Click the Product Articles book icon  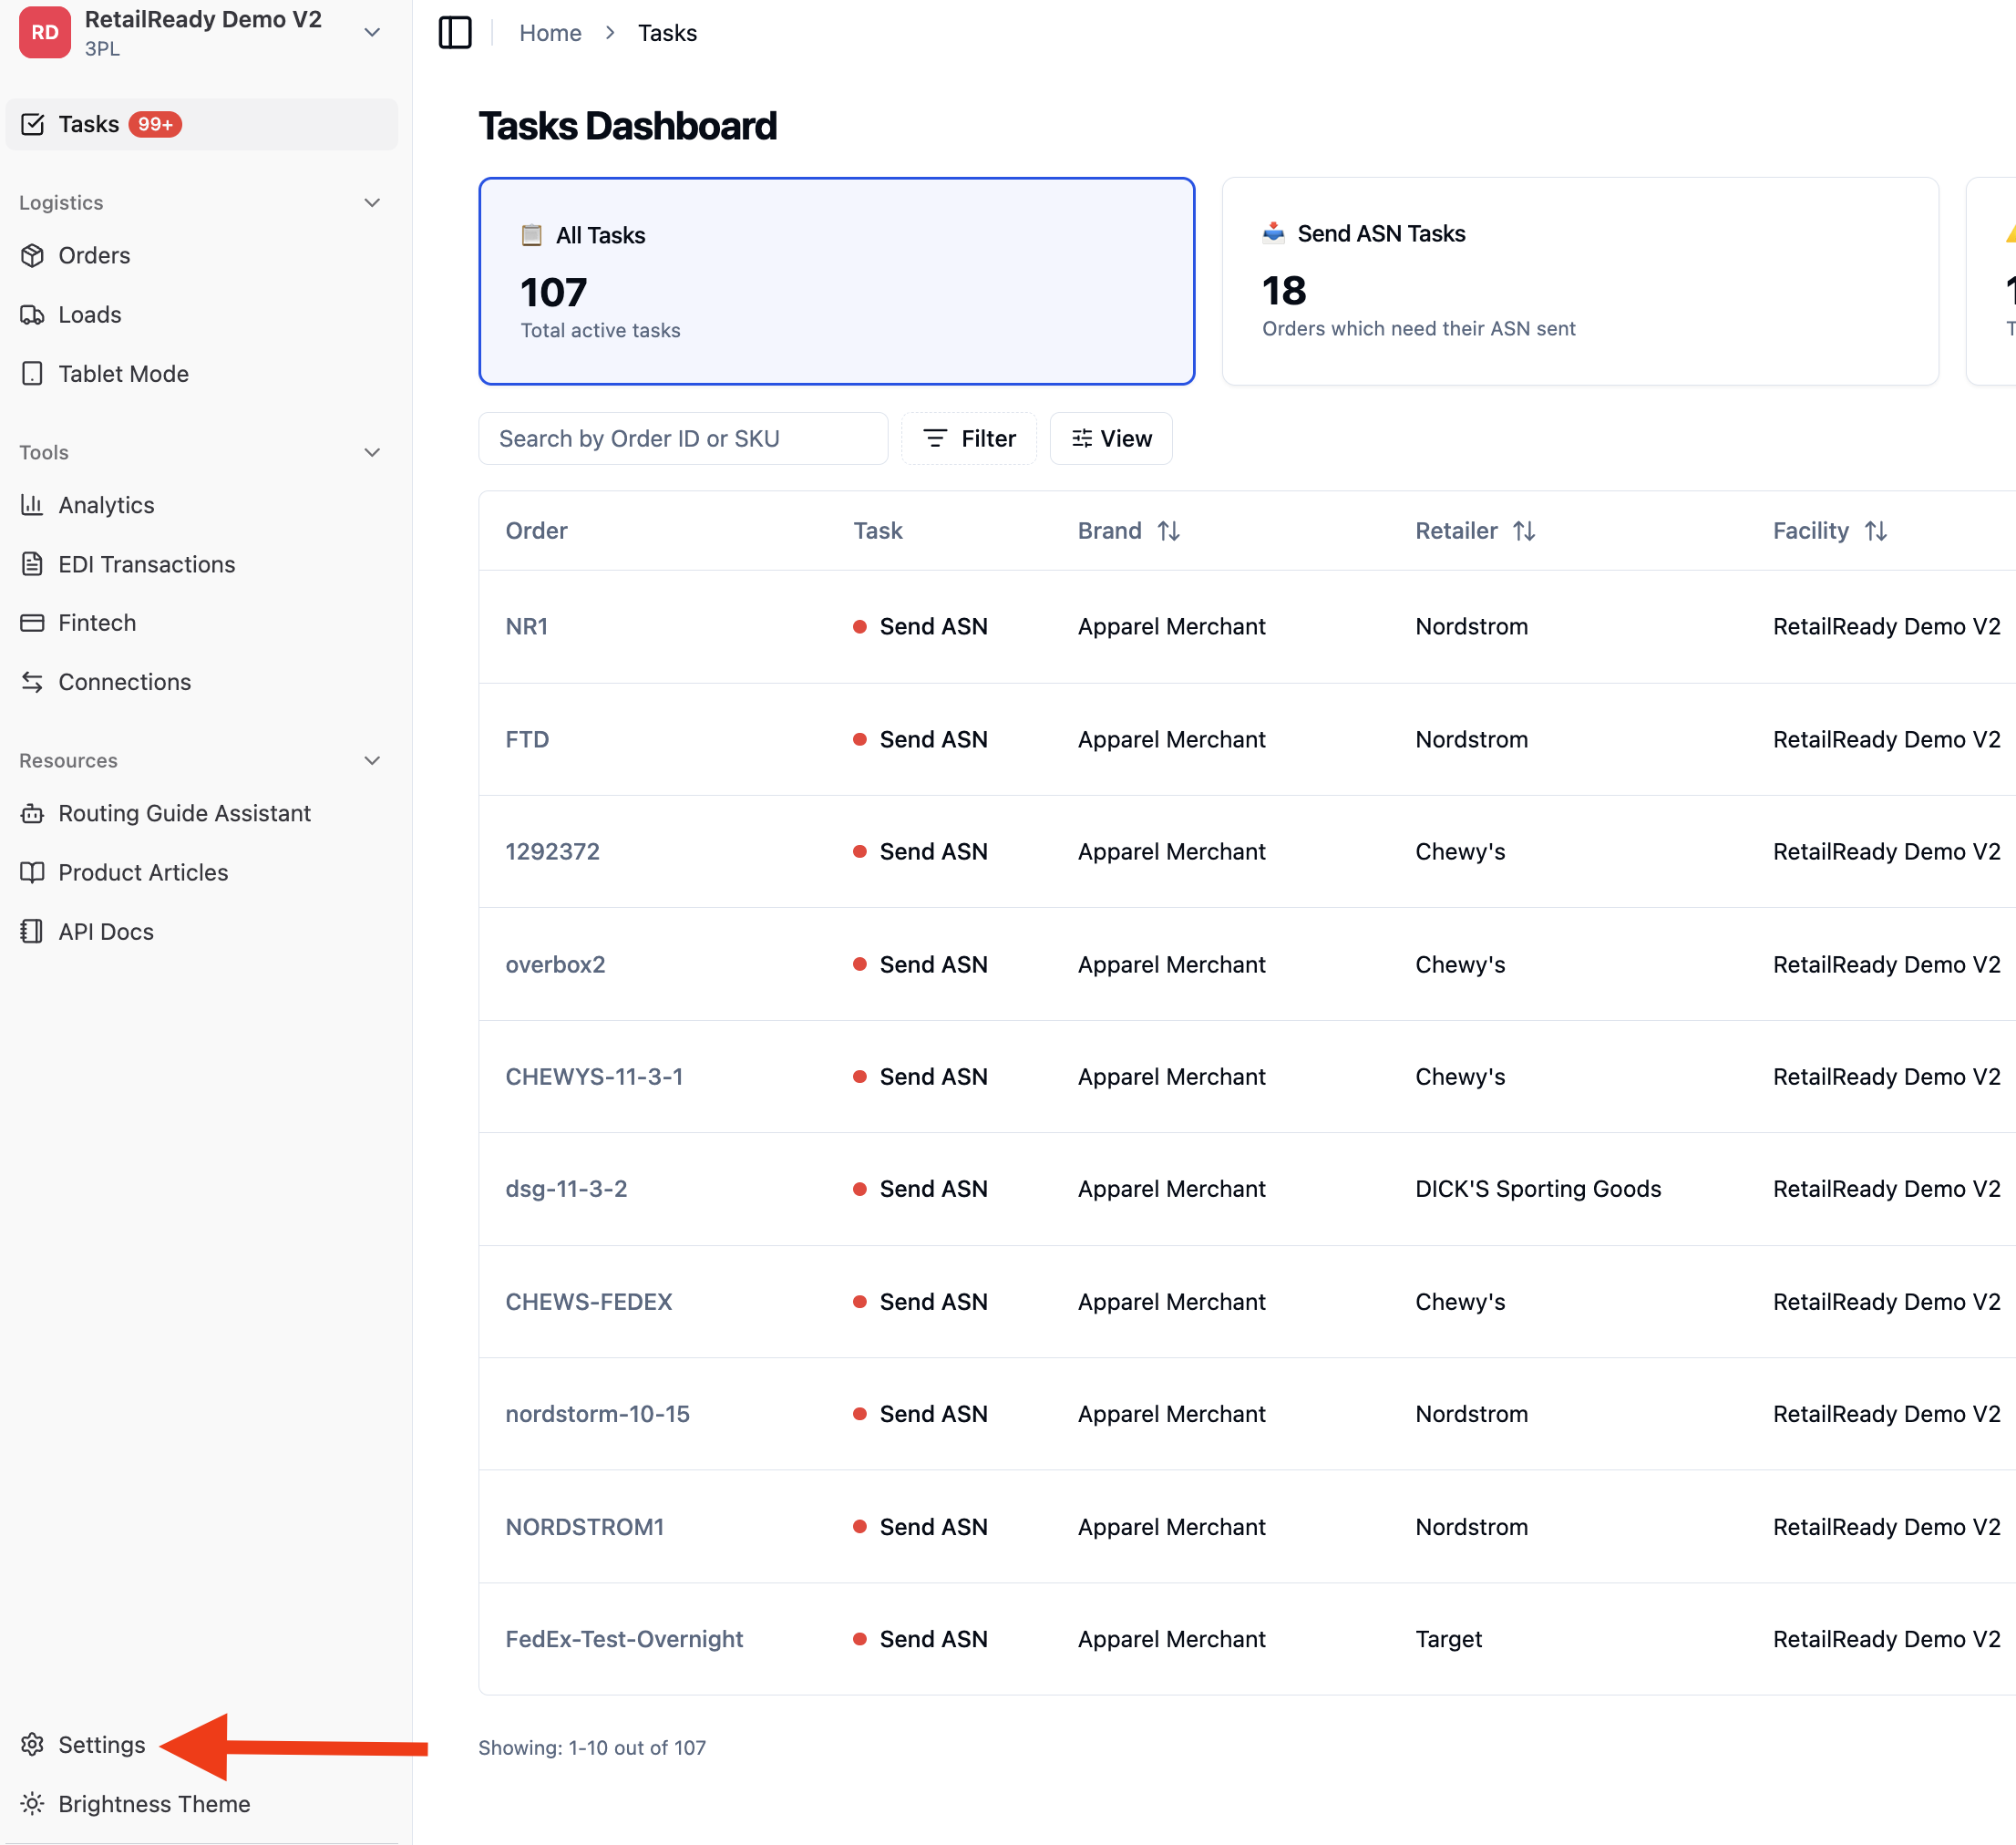coord(32,872)
